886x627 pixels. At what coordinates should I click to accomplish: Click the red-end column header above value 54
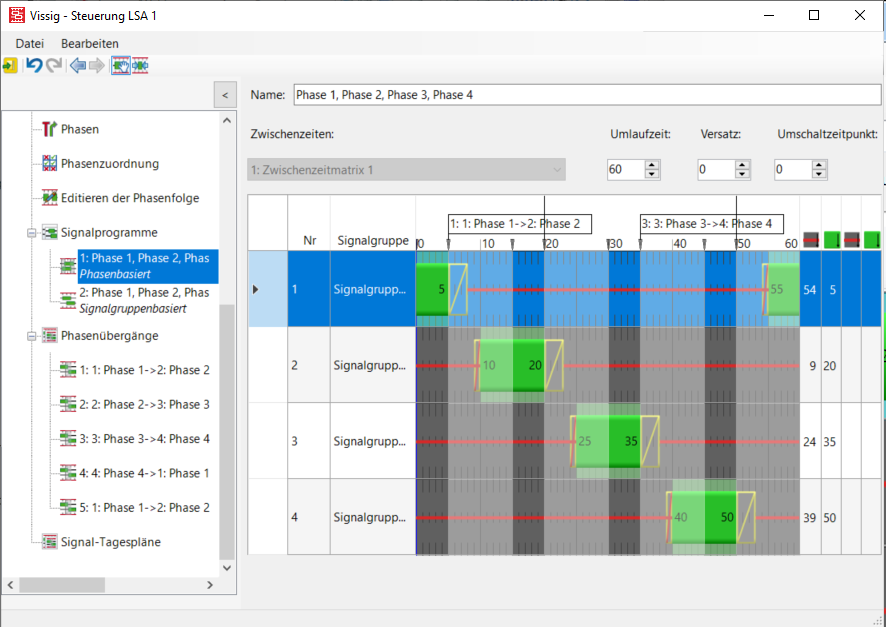click(811, 240)
